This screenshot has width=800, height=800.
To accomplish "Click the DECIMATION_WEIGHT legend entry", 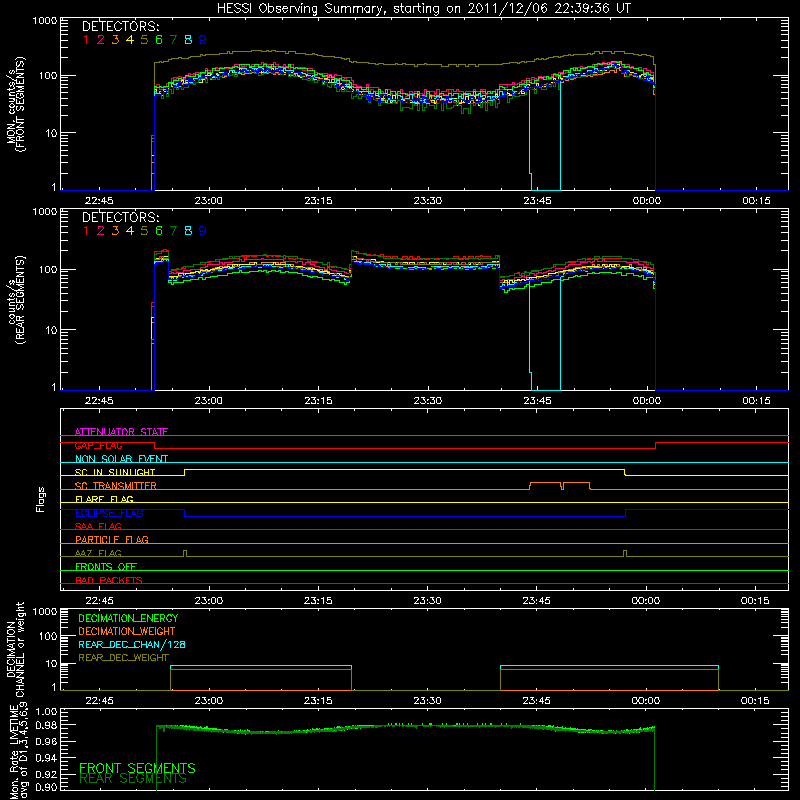I will point(127,631).
